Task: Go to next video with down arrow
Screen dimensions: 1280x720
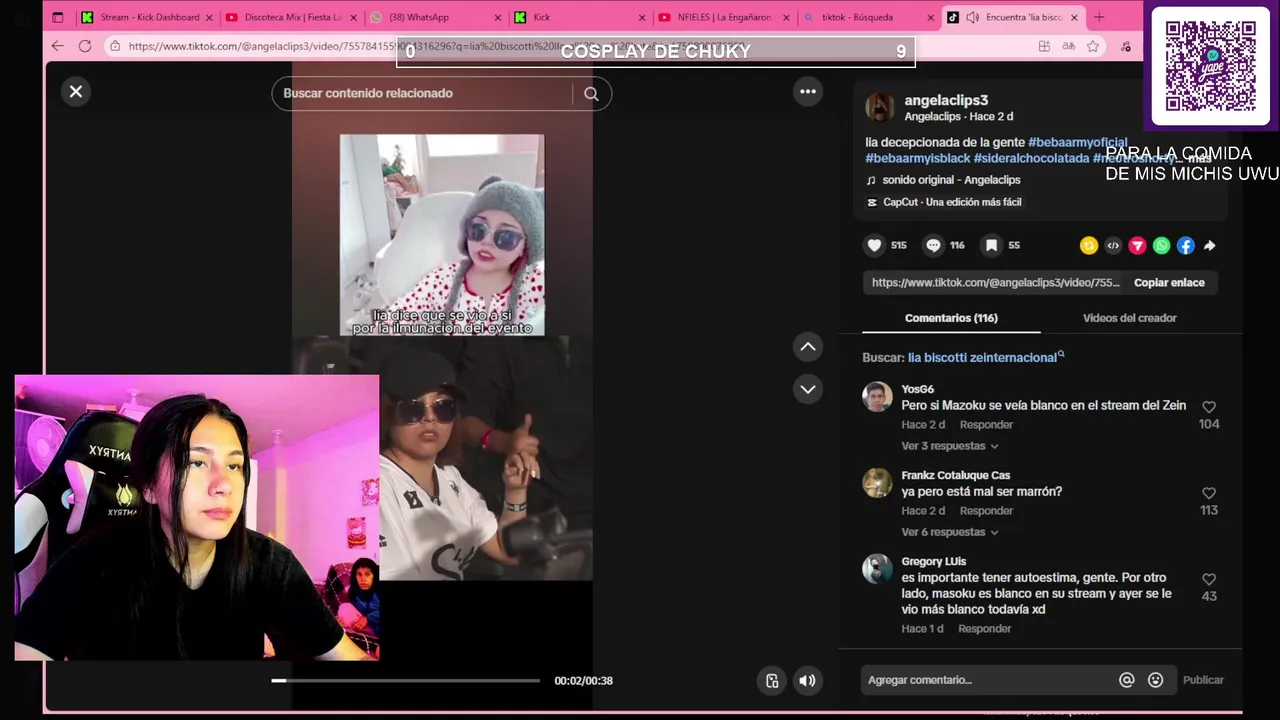Action: pyautogui.click(x=808, y=389)
